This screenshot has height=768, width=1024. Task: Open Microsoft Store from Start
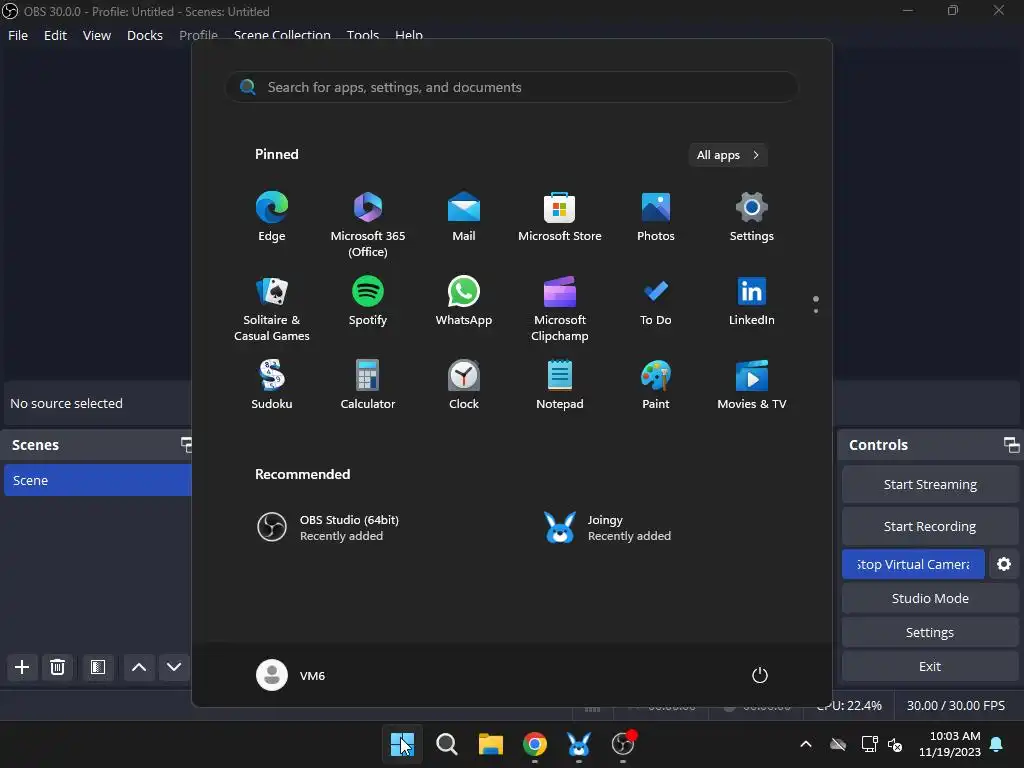click(560, 218)
